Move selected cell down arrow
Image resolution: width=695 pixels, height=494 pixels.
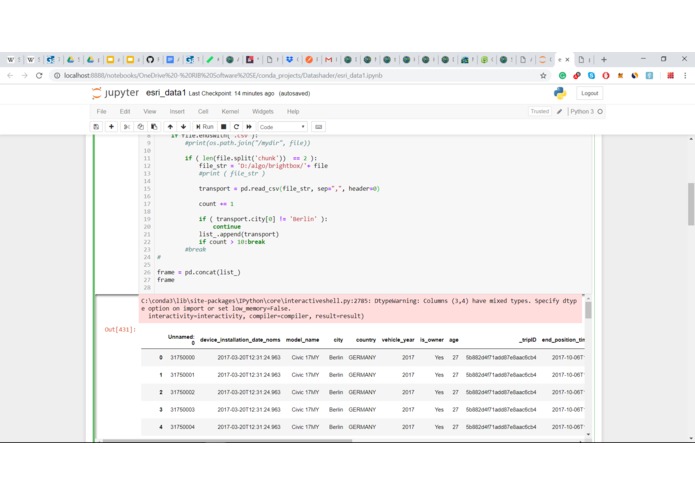(x=184, y=127)
